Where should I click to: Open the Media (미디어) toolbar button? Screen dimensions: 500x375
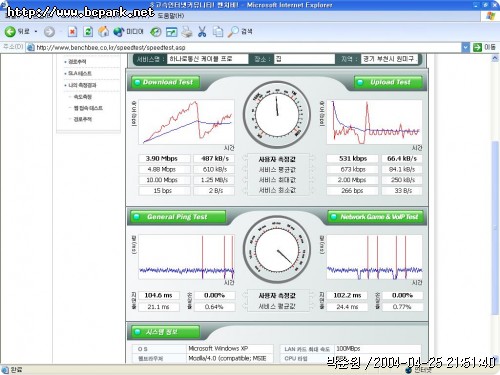click(x=128, y=32)
